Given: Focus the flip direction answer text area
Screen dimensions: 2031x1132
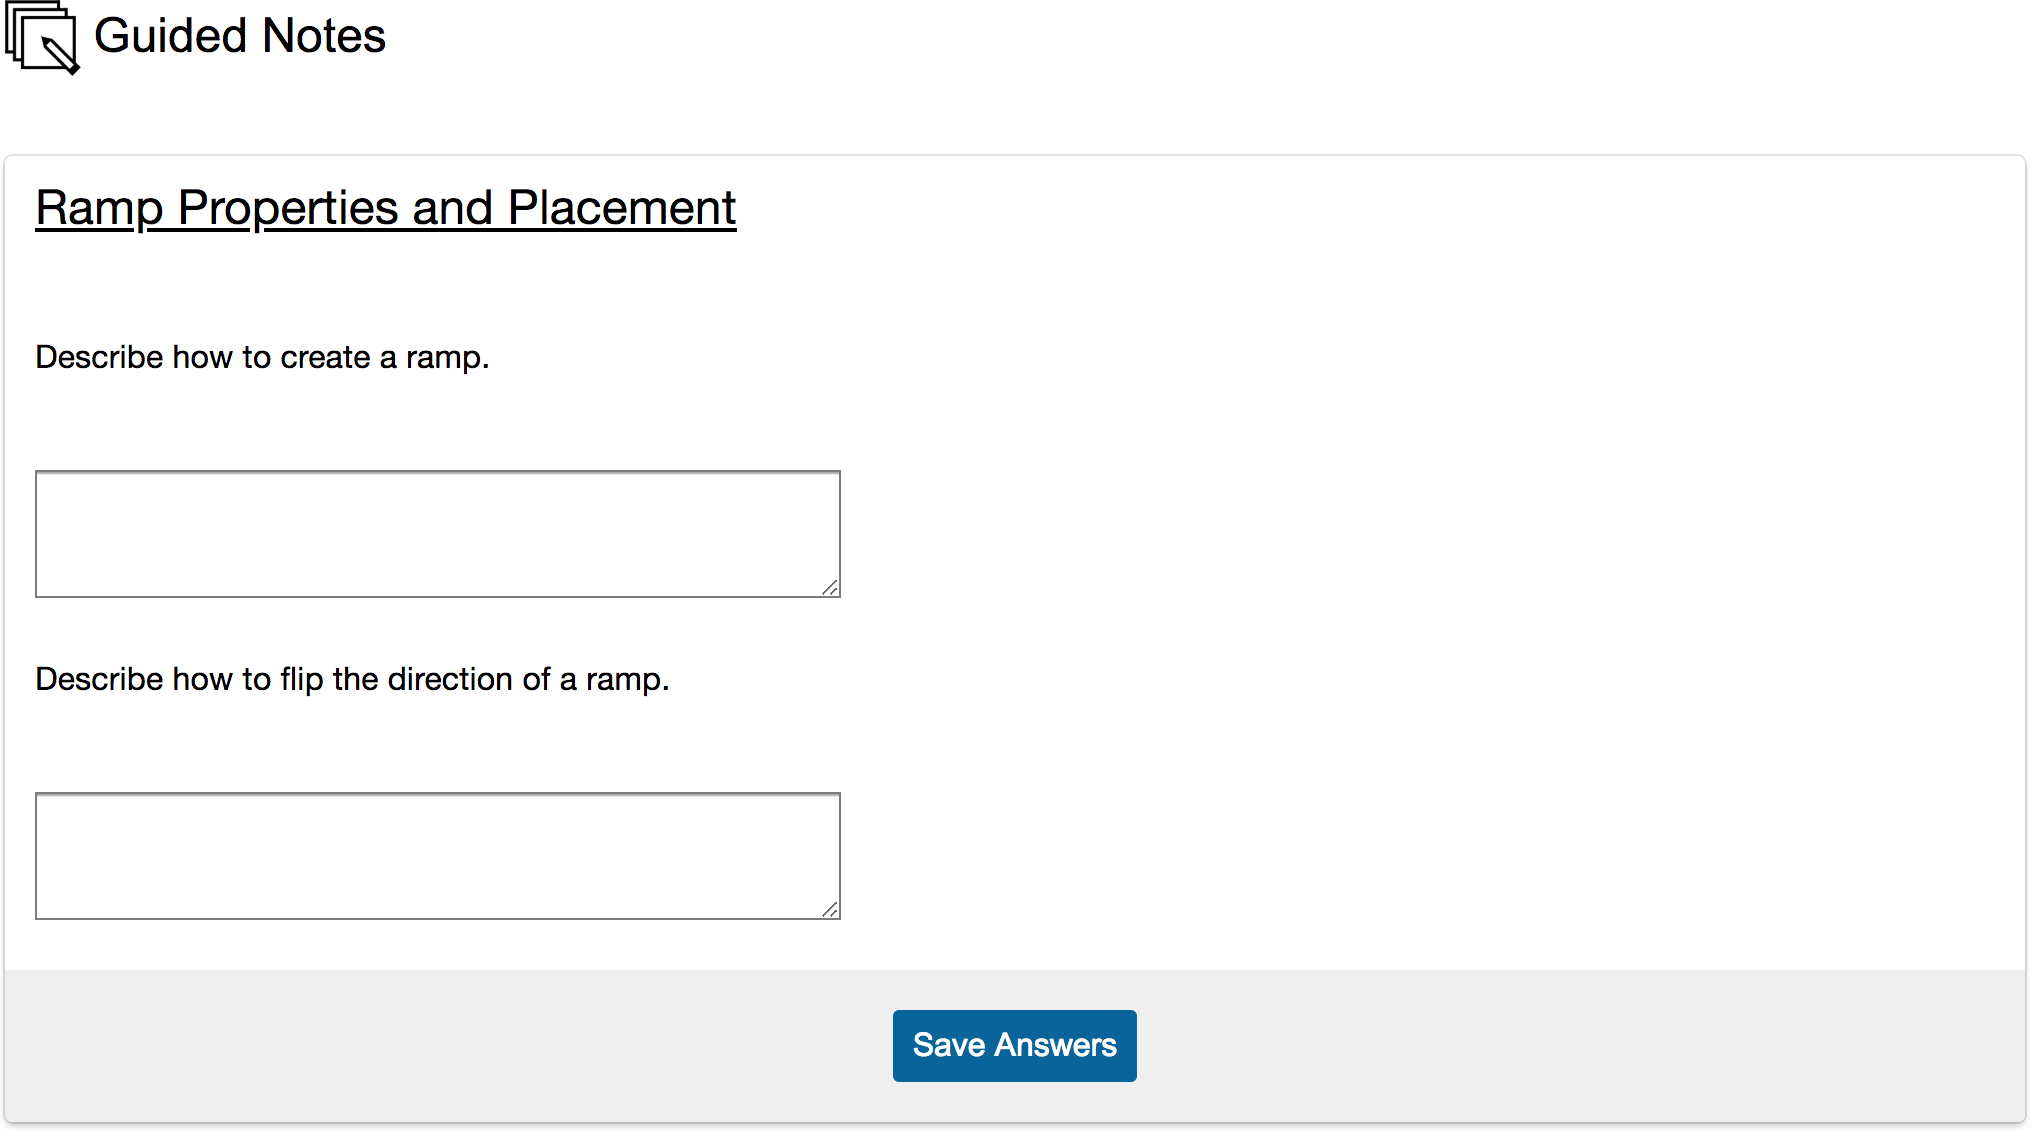Looking at the screenshot, I should click(x=438, y=856).
